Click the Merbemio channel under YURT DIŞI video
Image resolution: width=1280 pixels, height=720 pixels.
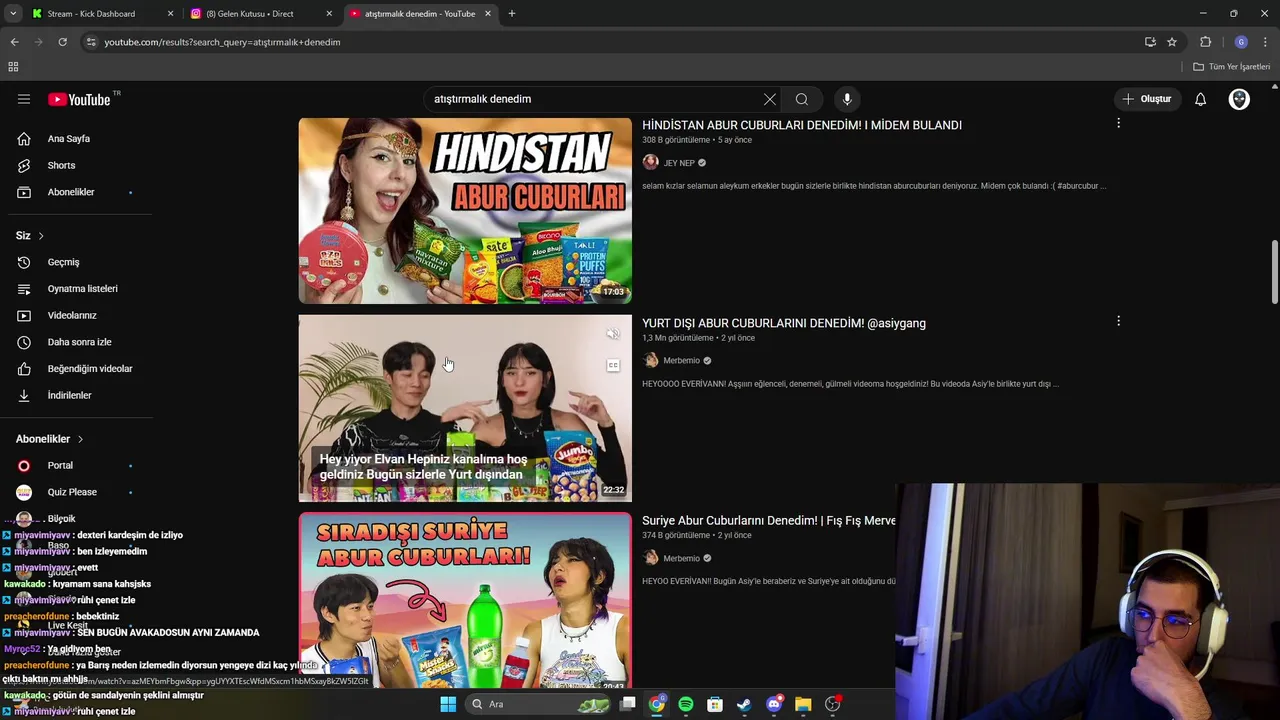(682, 361)
